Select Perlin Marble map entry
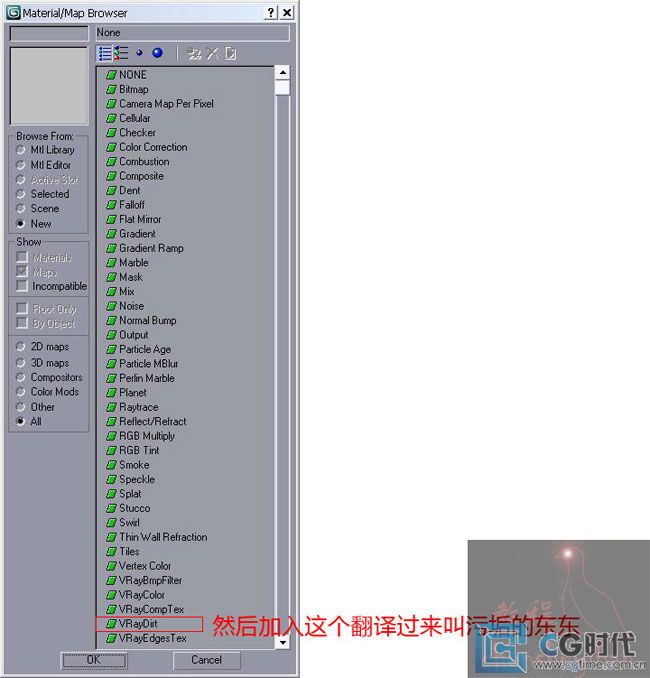The width and height of the screenshot is (650, 678). click(147, 378)
